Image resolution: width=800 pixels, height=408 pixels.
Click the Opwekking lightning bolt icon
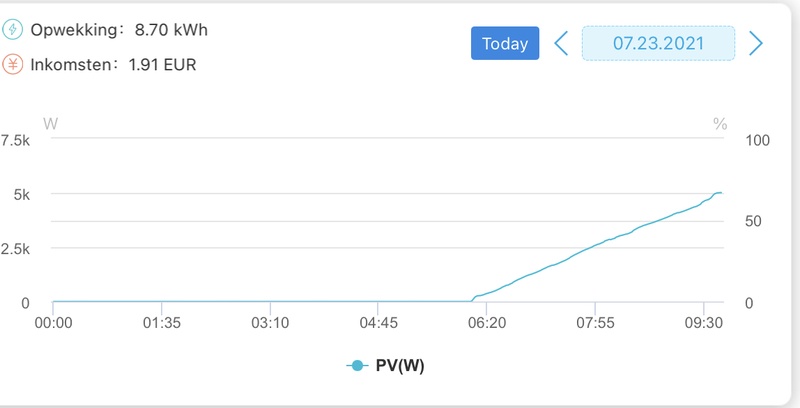point(15,31)
